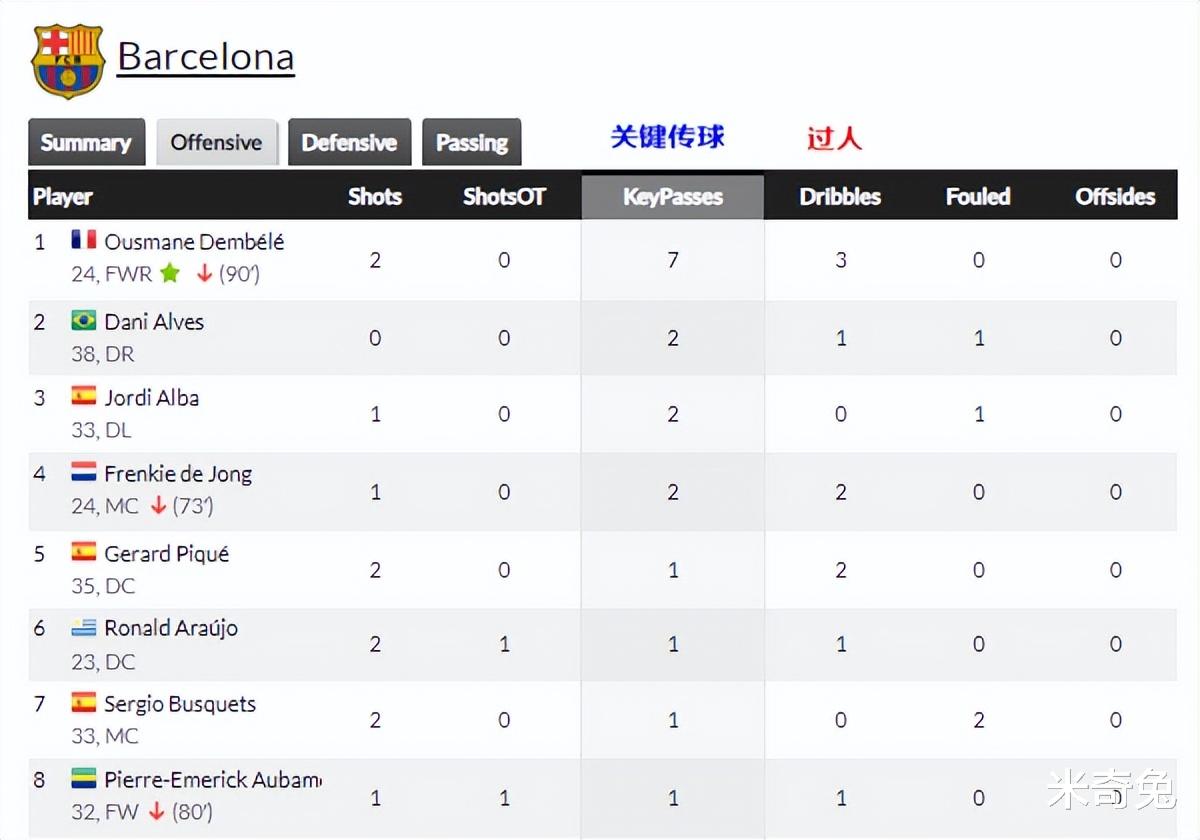Click the red substitution arrow at 80'

click(x=156, y=812)
